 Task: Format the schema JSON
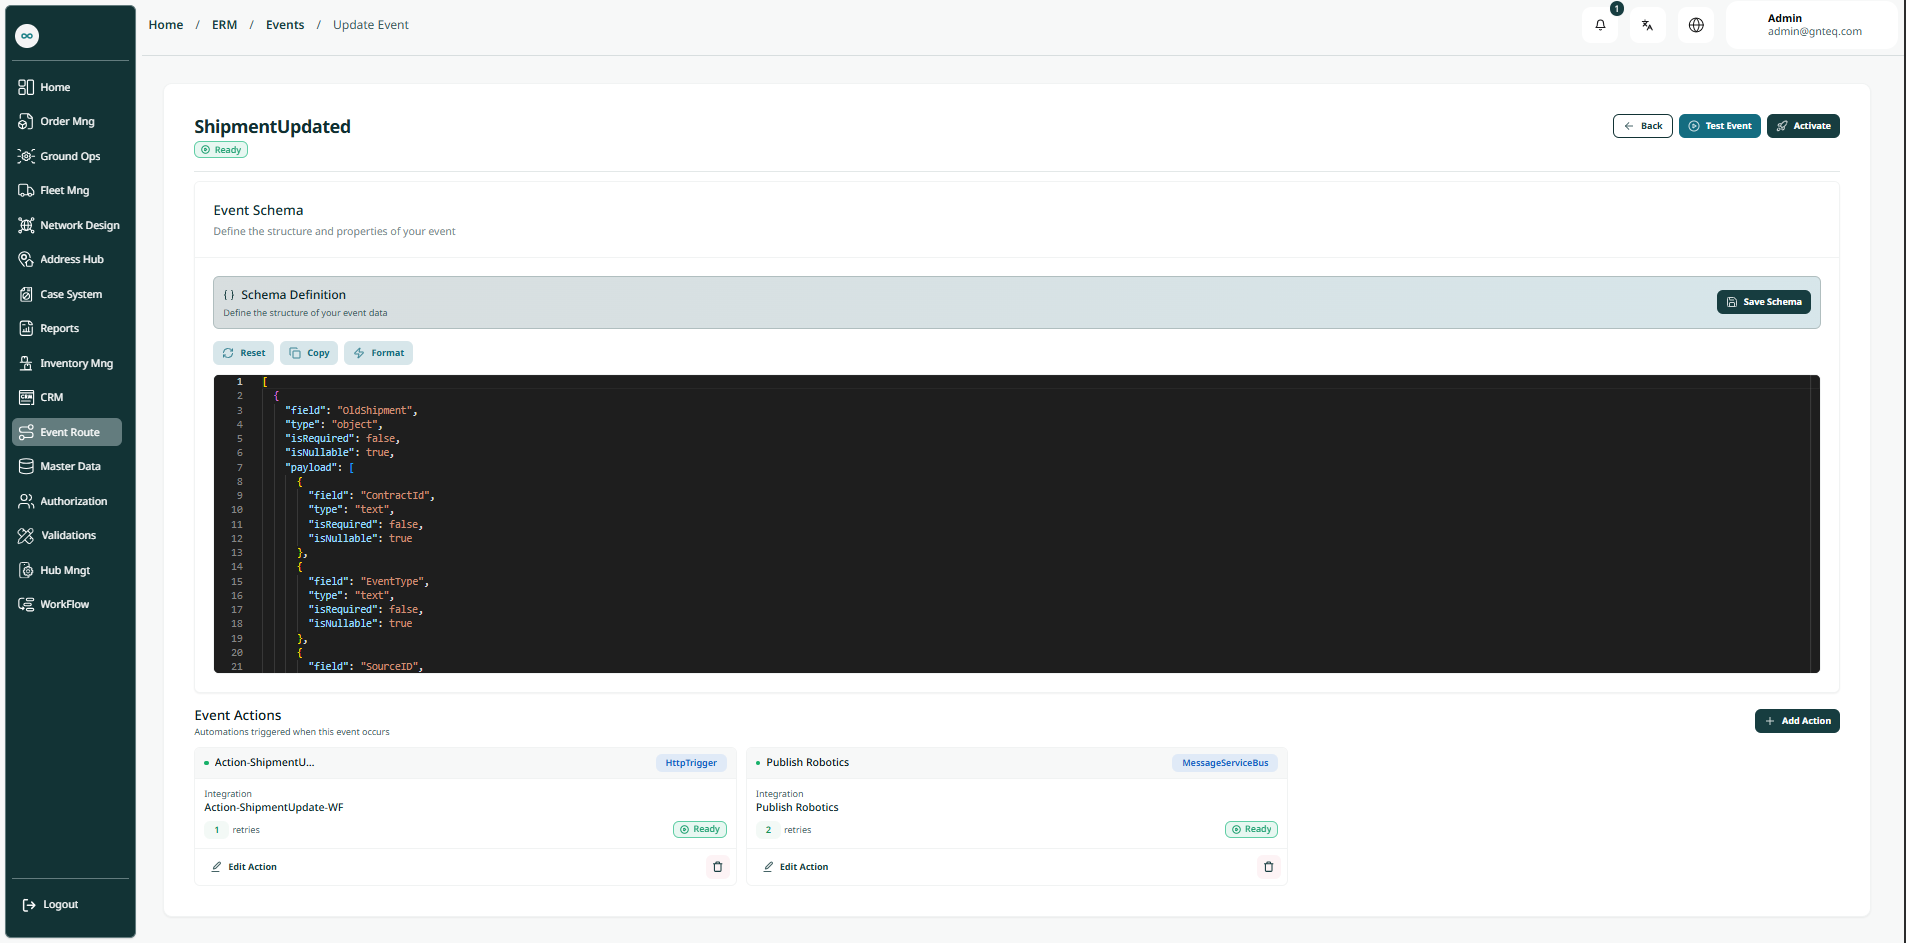click(x=378, y=353)
